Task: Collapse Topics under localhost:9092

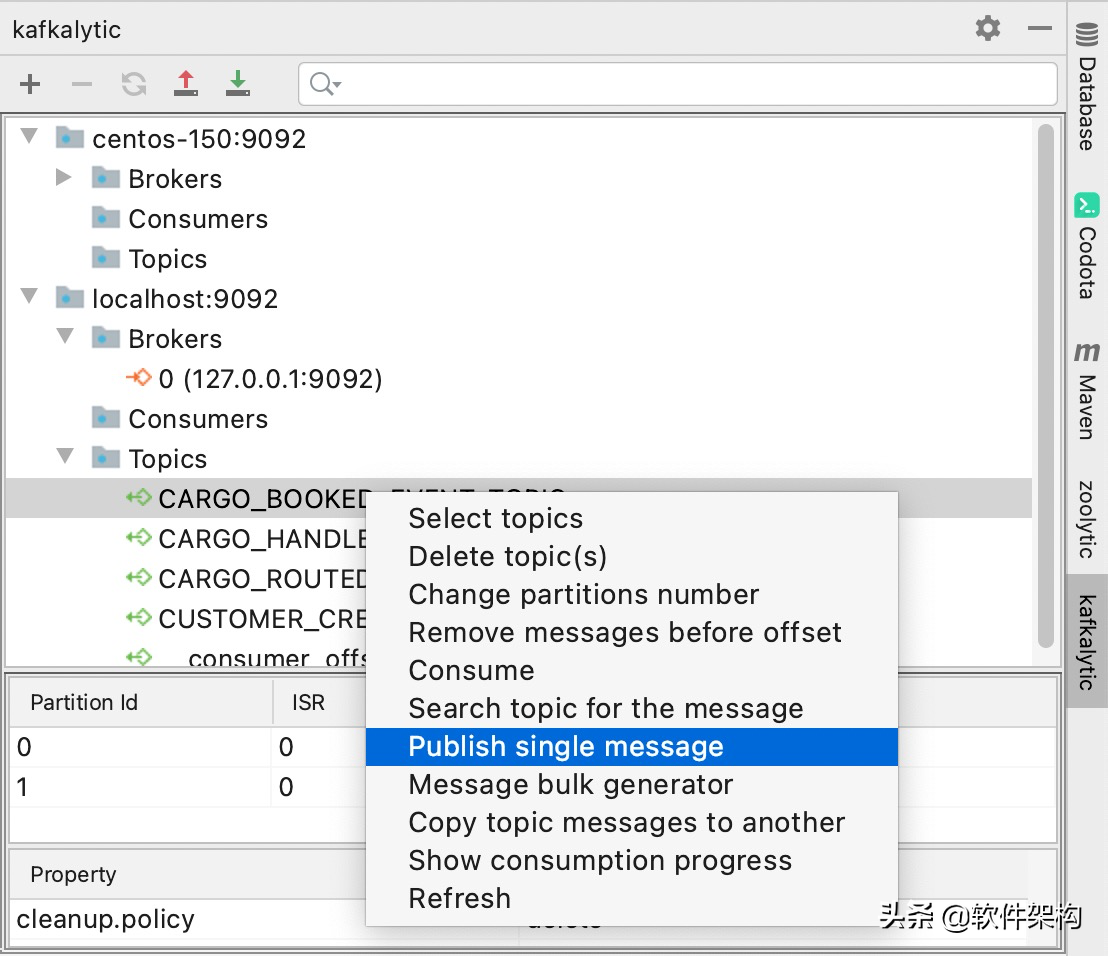Action: pos(65,456)
